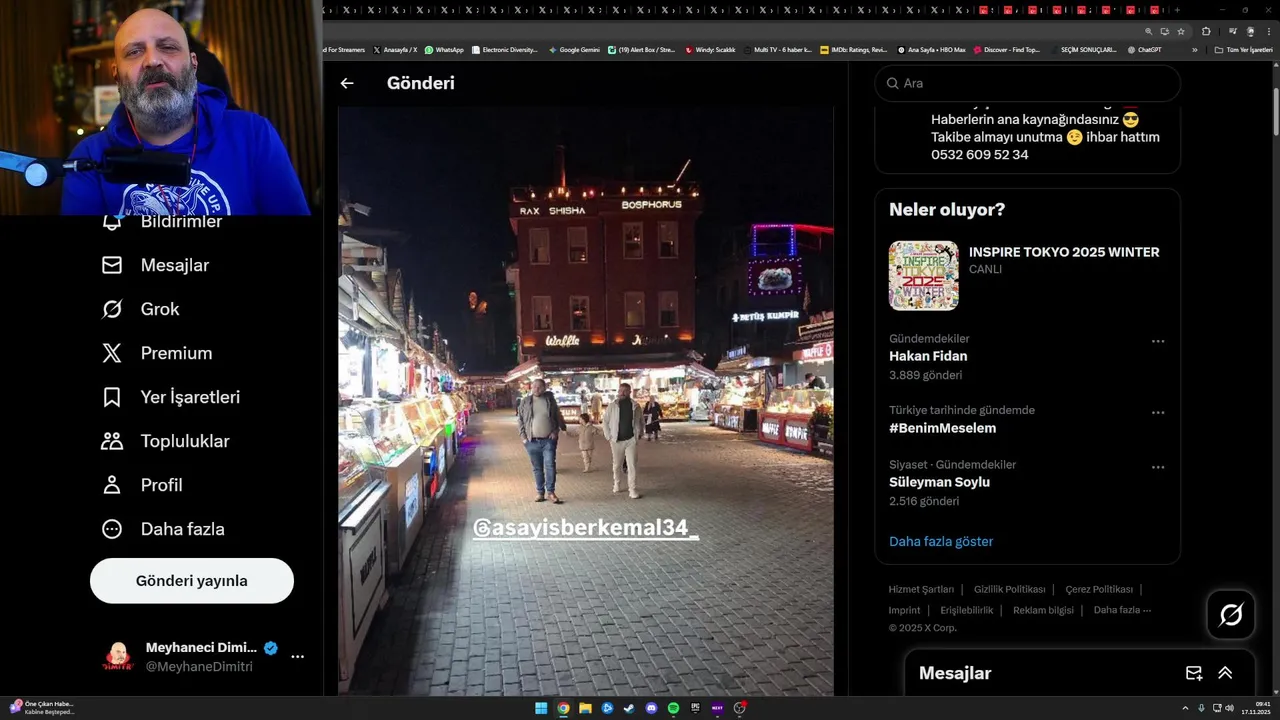Open Grok in the left sidebar
1280x720 pixels.
click(140, 309)
